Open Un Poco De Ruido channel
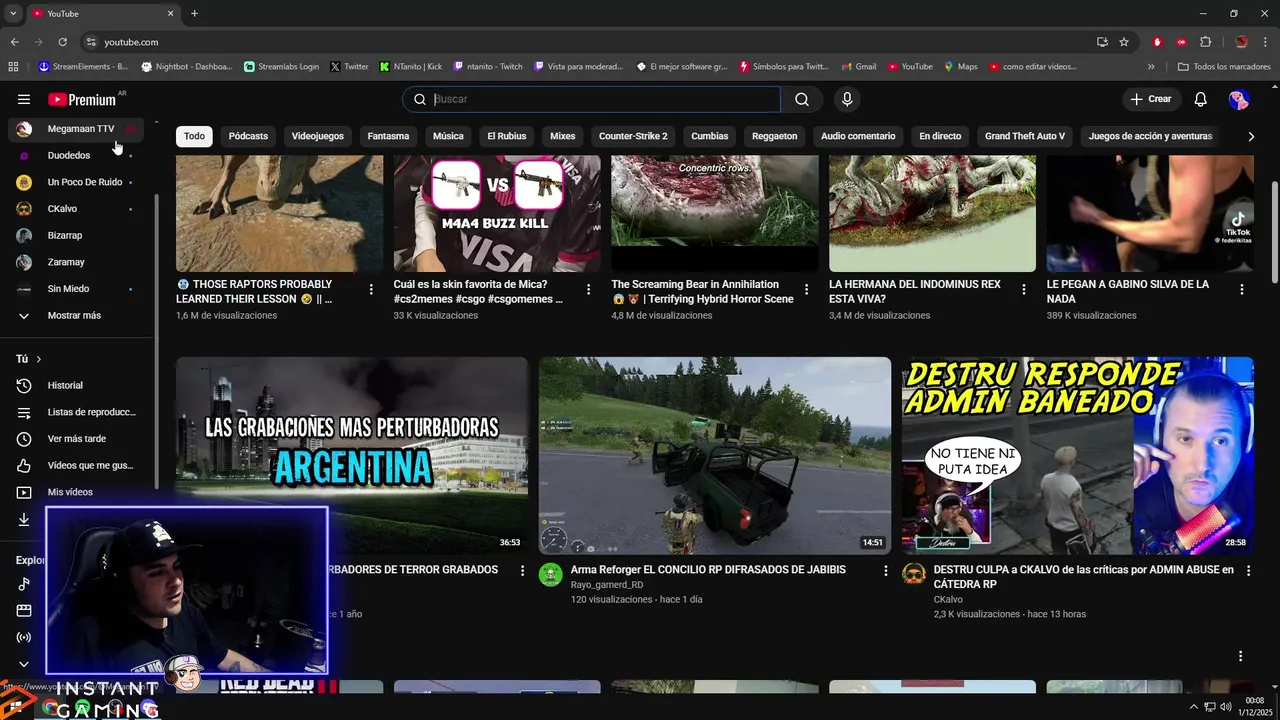1280x720 pixels. click(x=78, y=182)
